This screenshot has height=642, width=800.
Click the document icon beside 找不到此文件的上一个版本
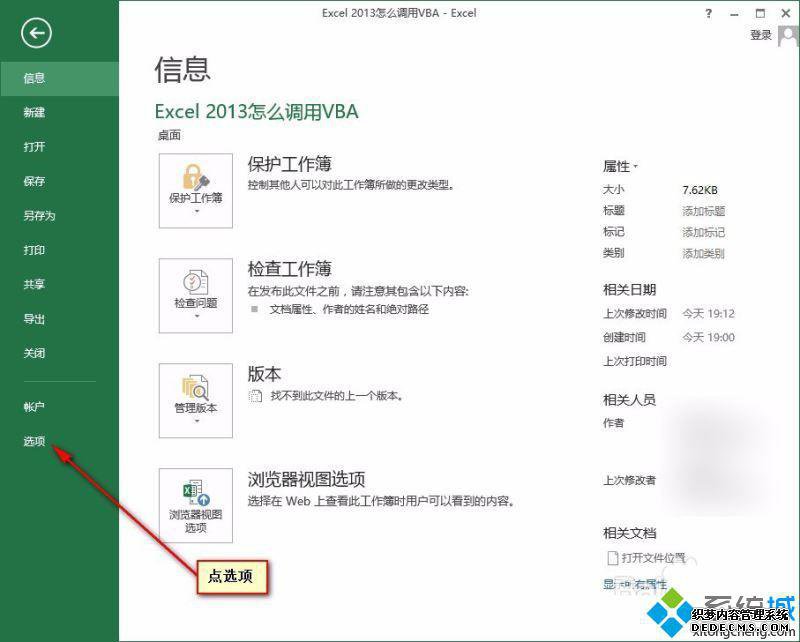(255, 396)
